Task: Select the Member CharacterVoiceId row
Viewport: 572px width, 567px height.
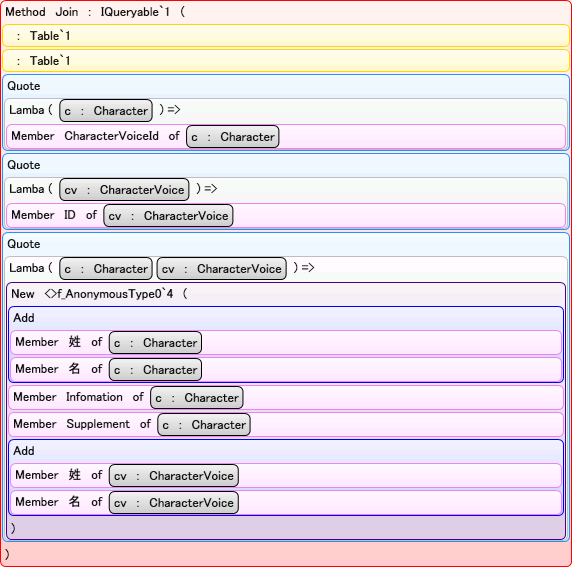Action: click(x=286, y=136)
